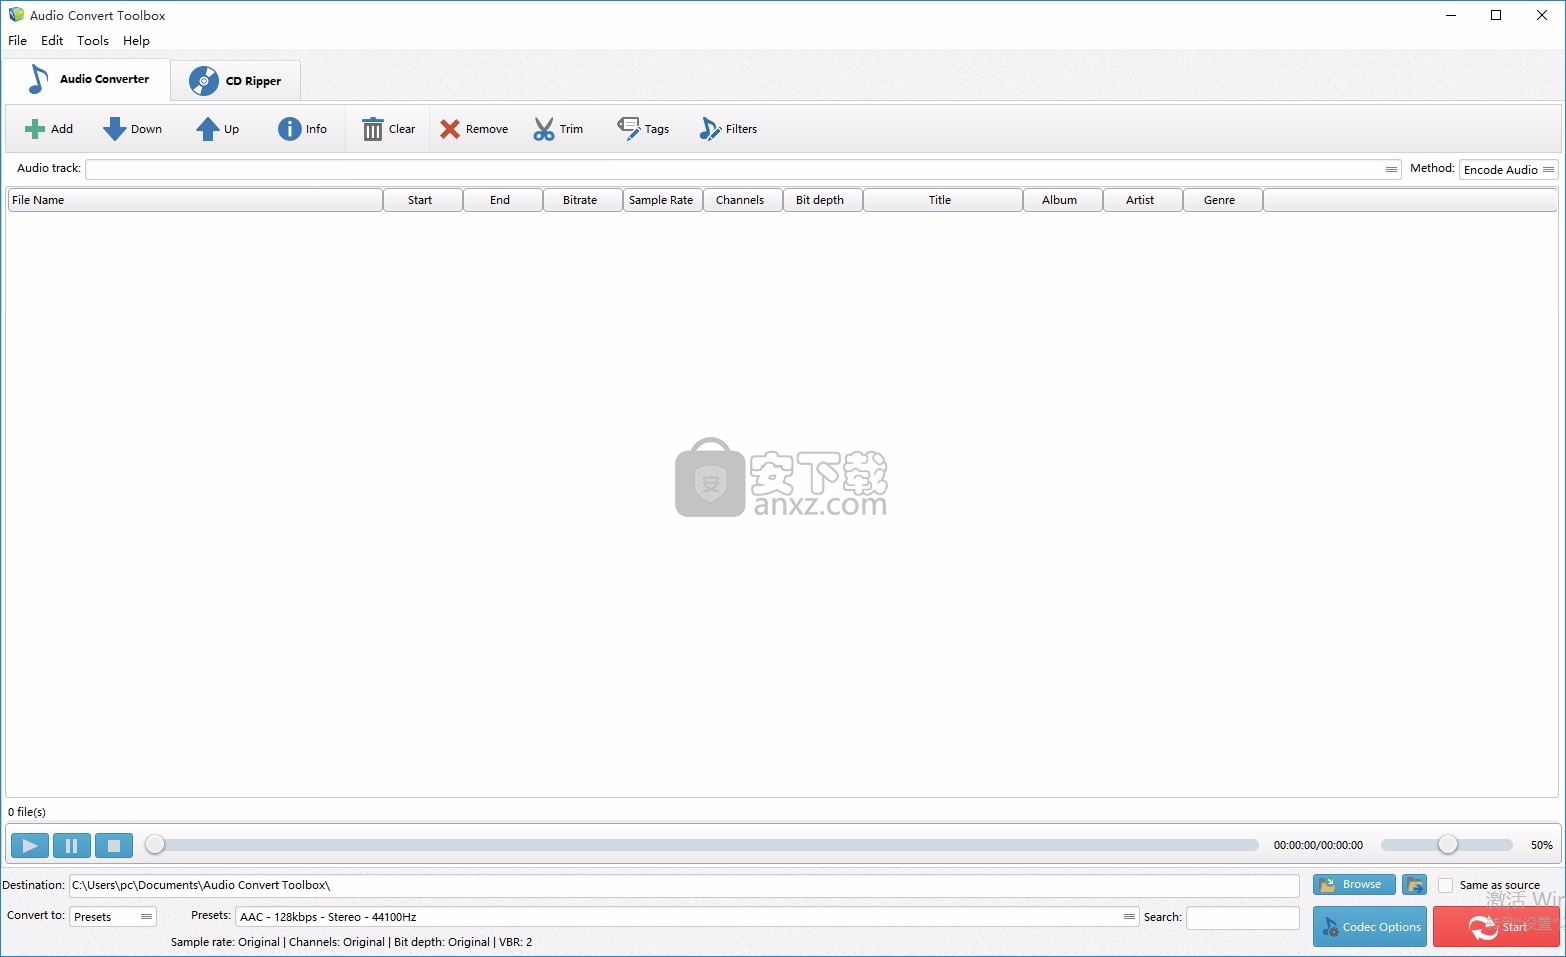Click the 00:00:00/00:00:00 time display

click(x=1318, y=845)
